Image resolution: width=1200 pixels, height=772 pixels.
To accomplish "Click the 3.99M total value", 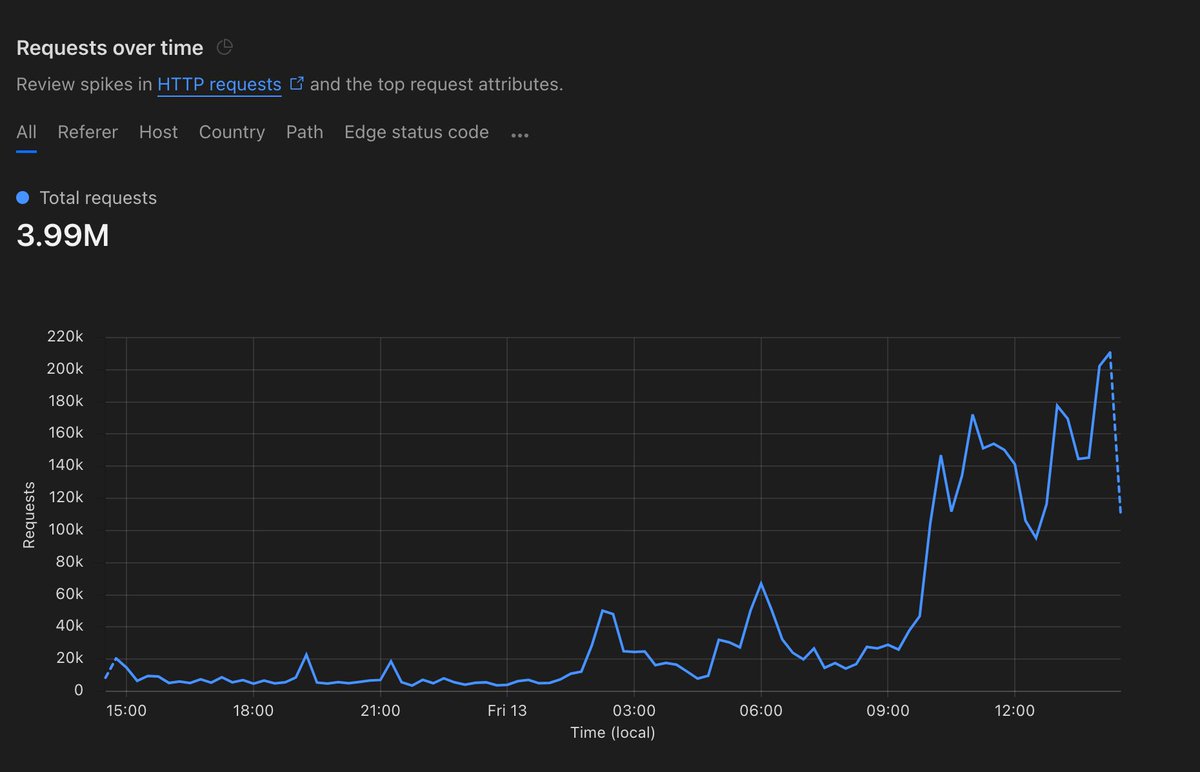I will pos(63,236).
